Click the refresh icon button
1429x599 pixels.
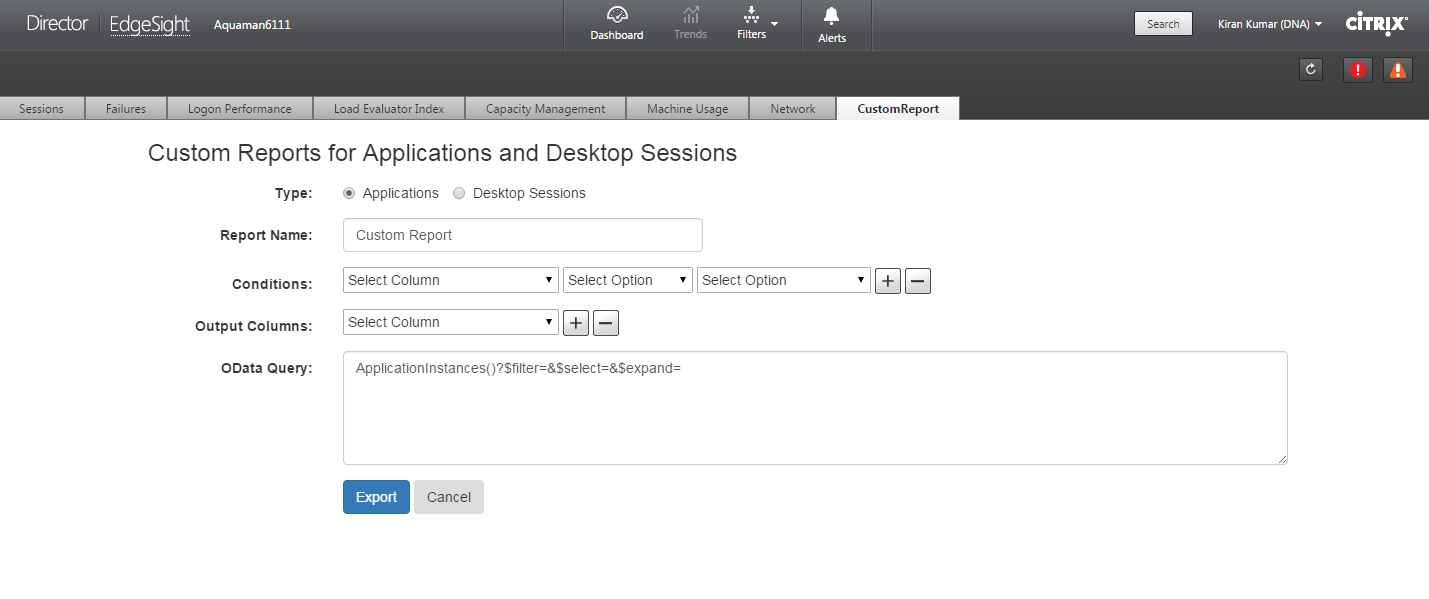1310,70
